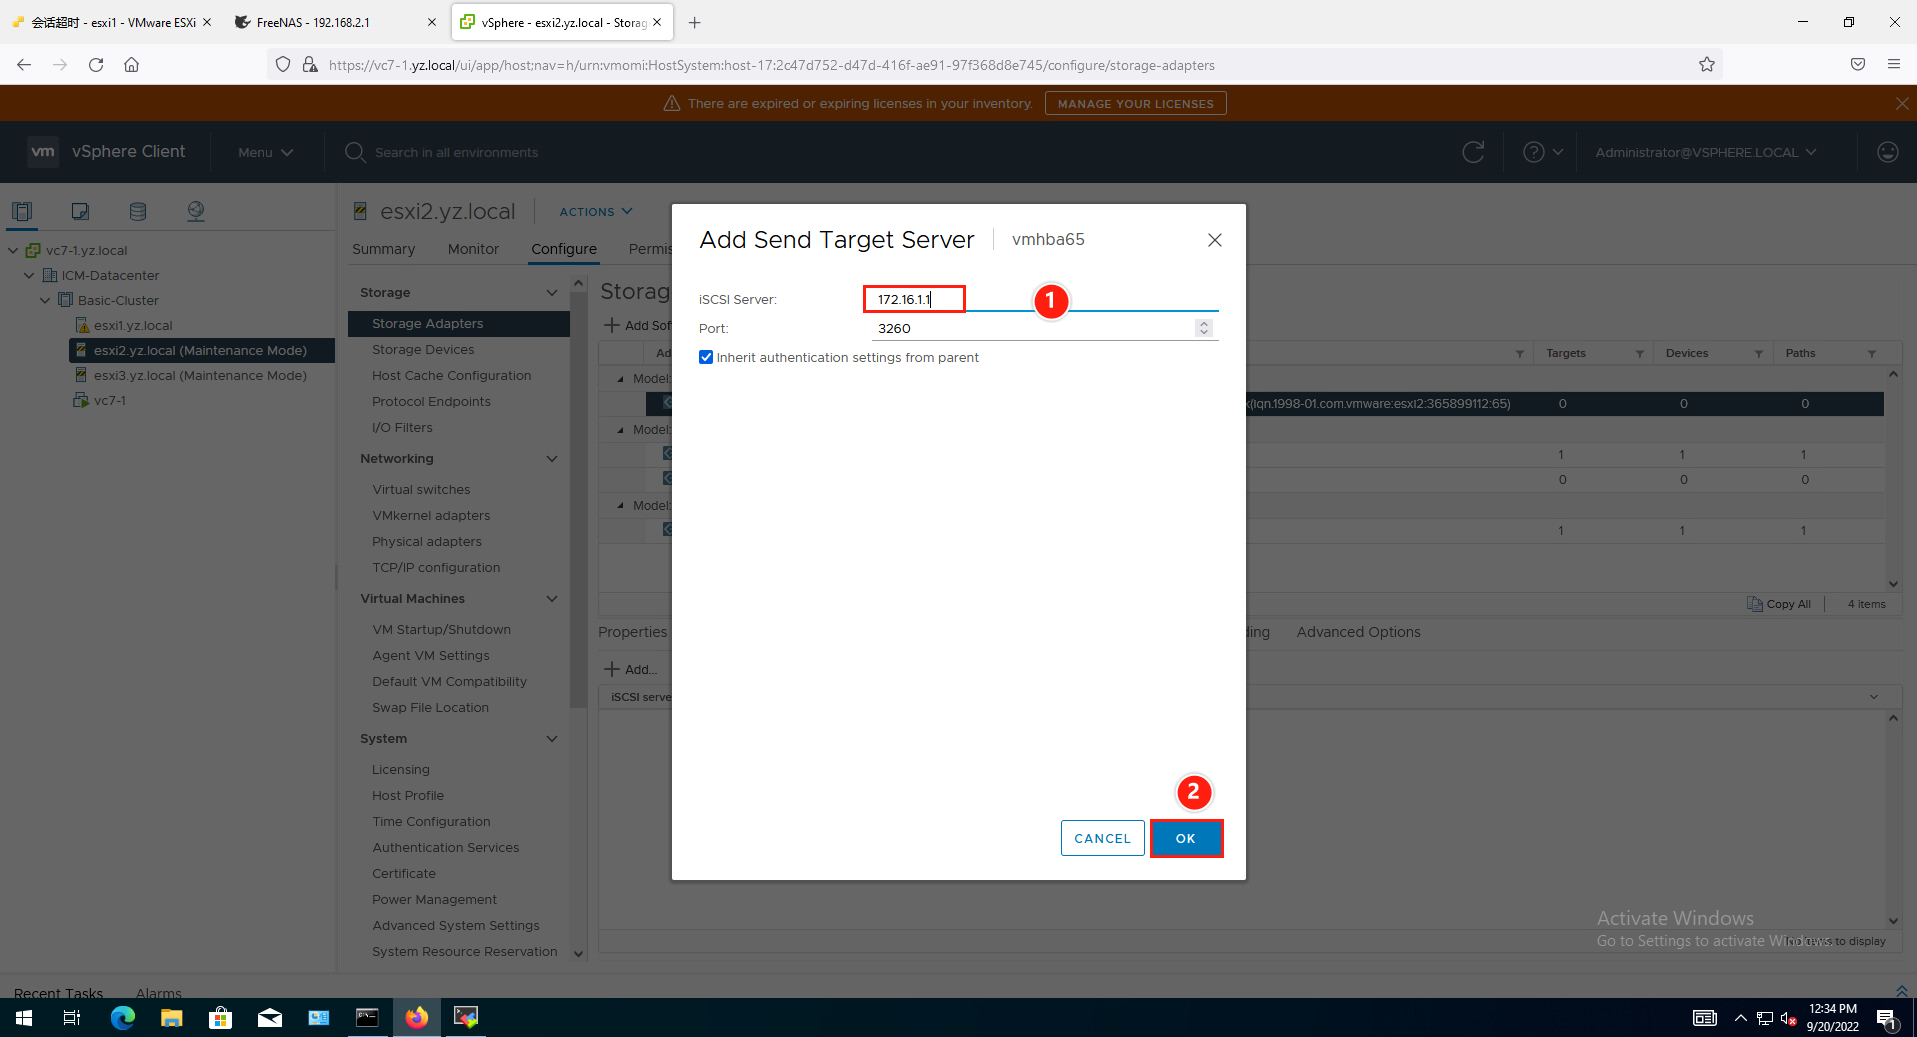Toggle the bookmark star in the address bar

click(x=1707, y=64)
